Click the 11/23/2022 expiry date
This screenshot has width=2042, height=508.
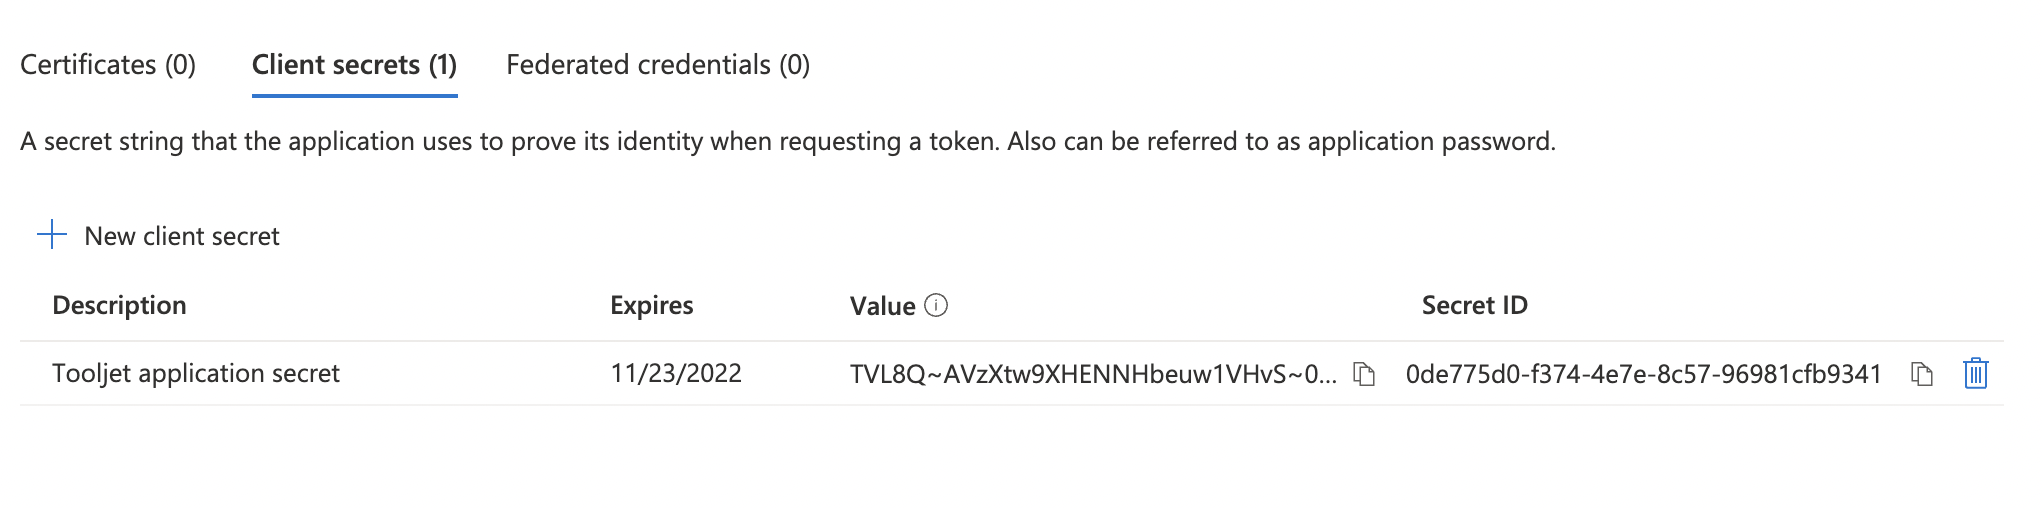(676, 373)
